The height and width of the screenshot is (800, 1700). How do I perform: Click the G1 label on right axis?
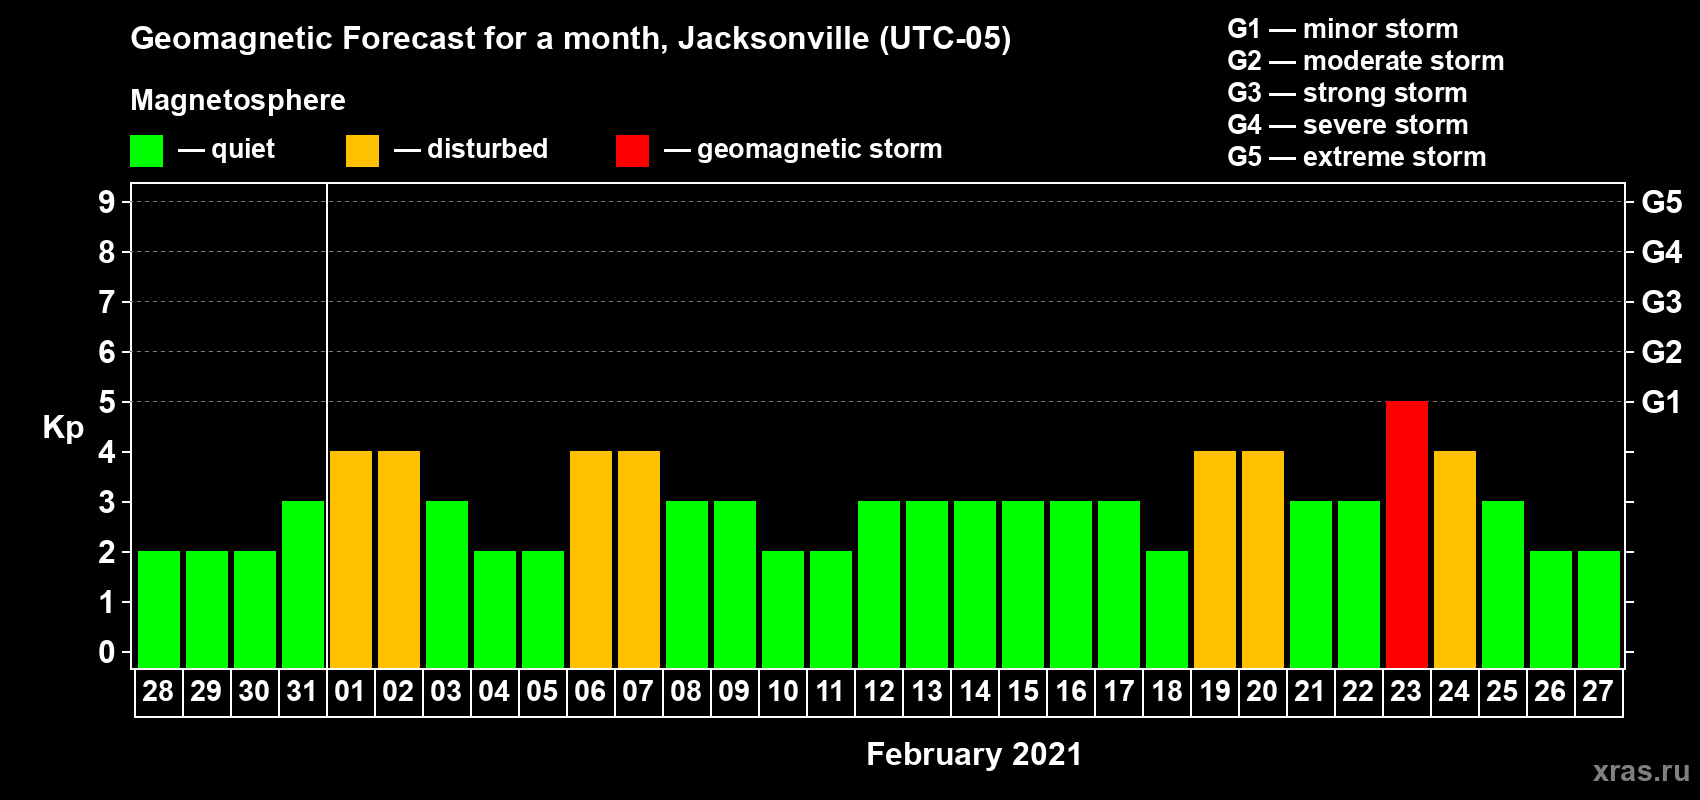1662,402
